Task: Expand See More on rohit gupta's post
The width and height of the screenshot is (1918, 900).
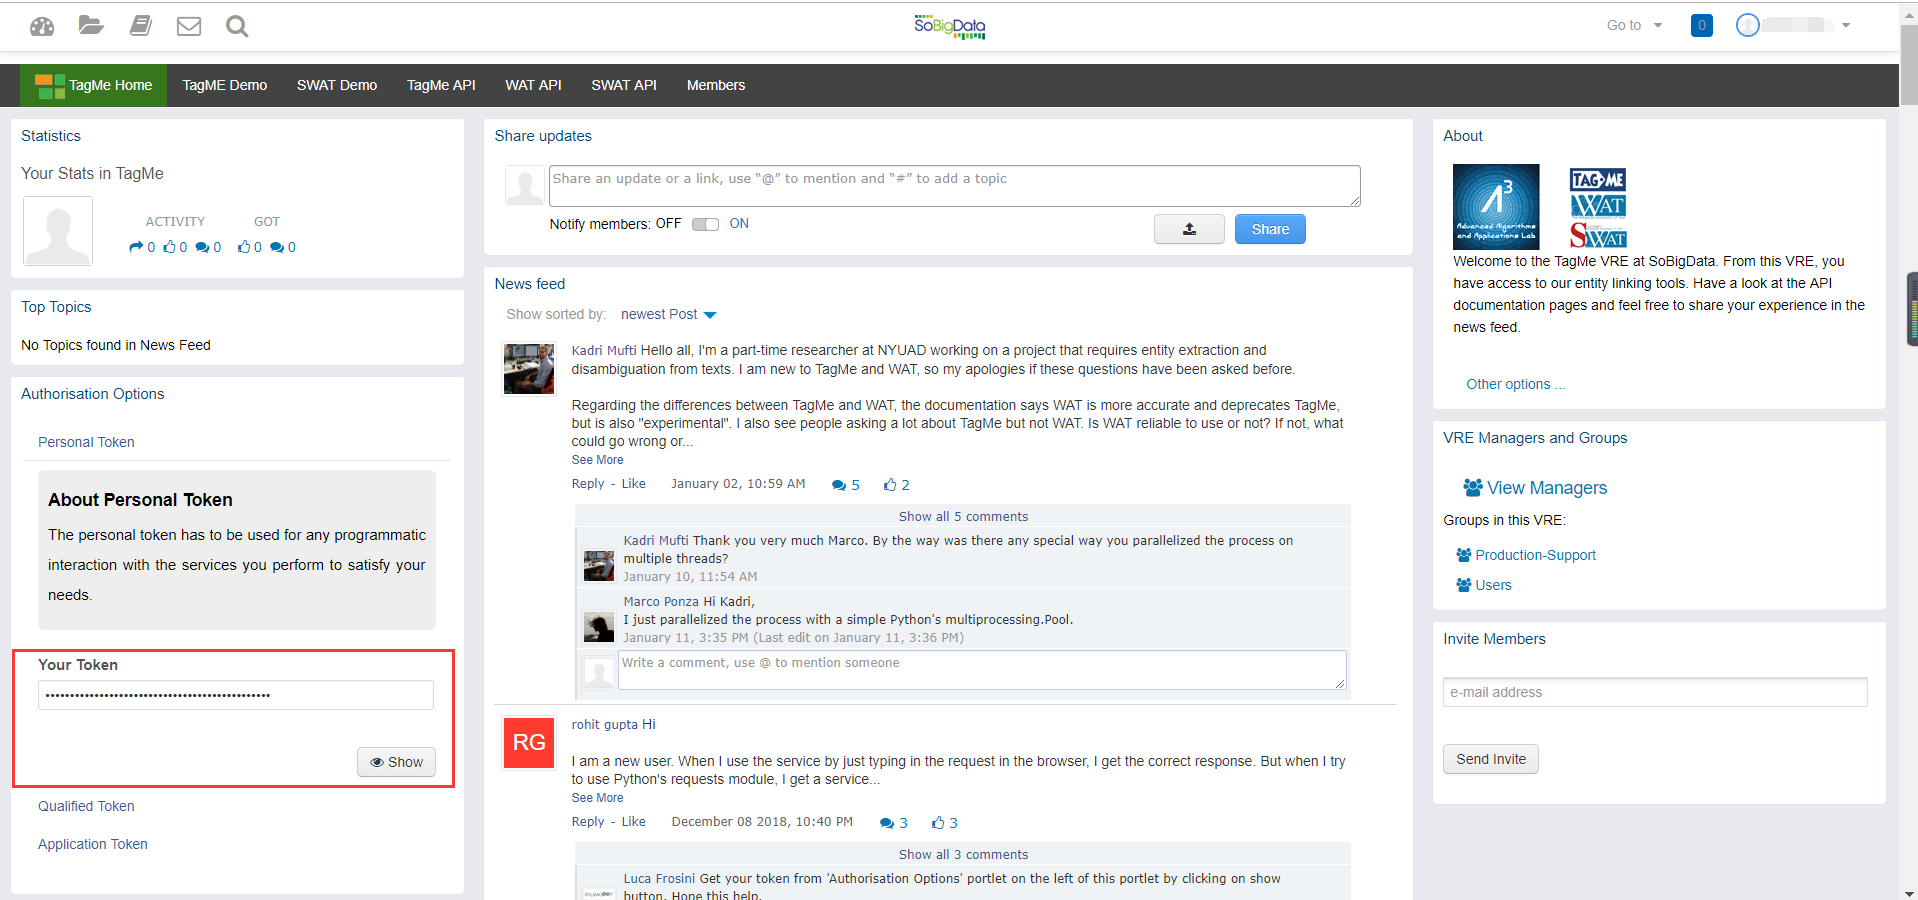Action: 597,798
